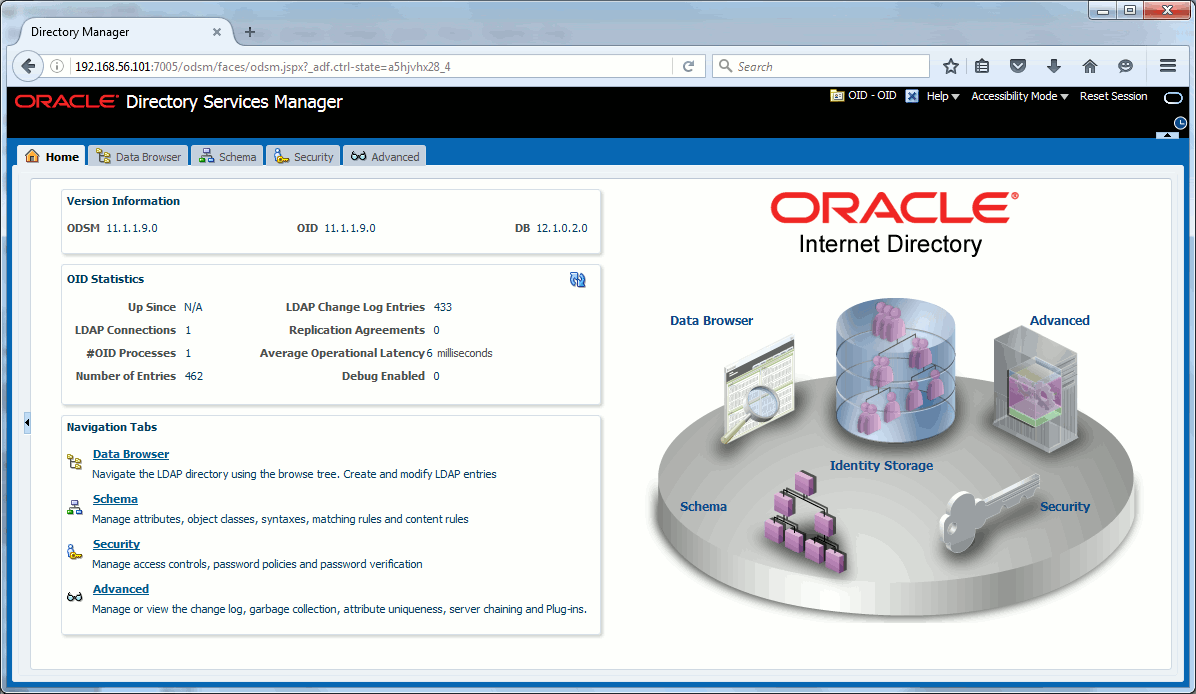Click the Schema icon in Navigation Tabs

[x=75, y=507]
